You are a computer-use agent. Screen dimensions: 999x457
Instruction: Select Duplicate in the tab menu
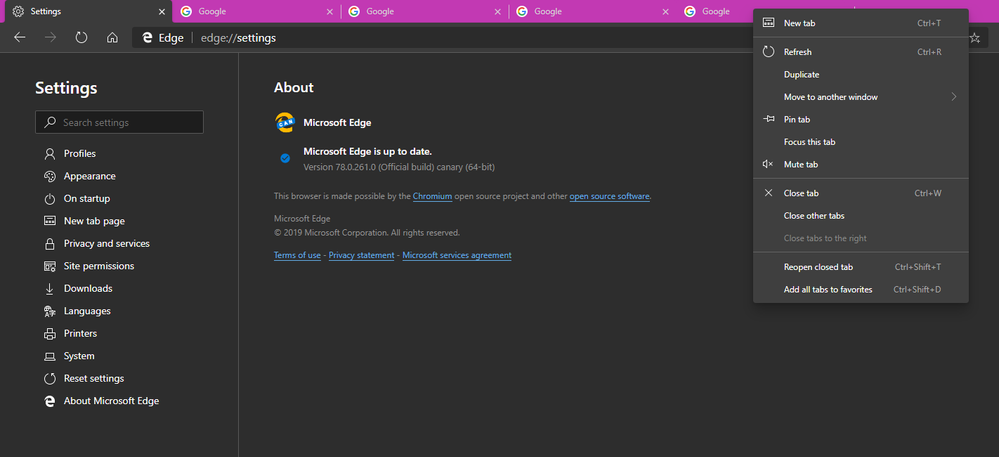pyautogui.click(x=861, y=75)
